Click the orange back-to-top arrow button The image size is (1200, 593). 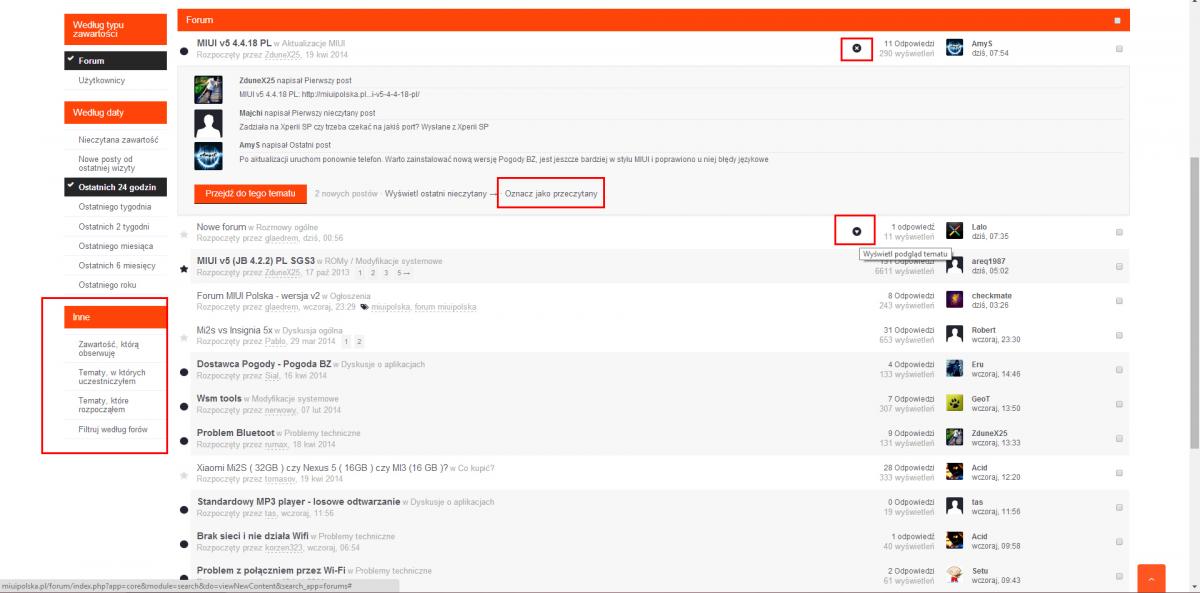1151,579
